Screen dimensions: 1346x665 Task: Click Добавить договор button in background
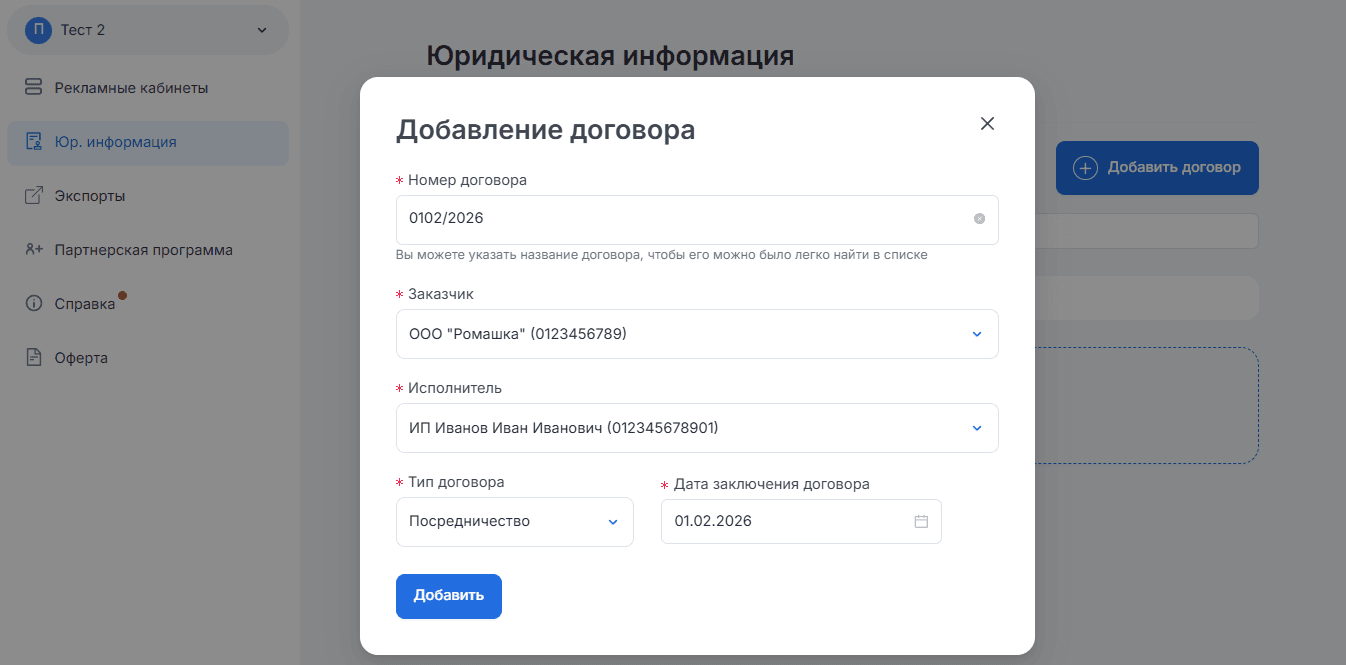point(1157,168)
